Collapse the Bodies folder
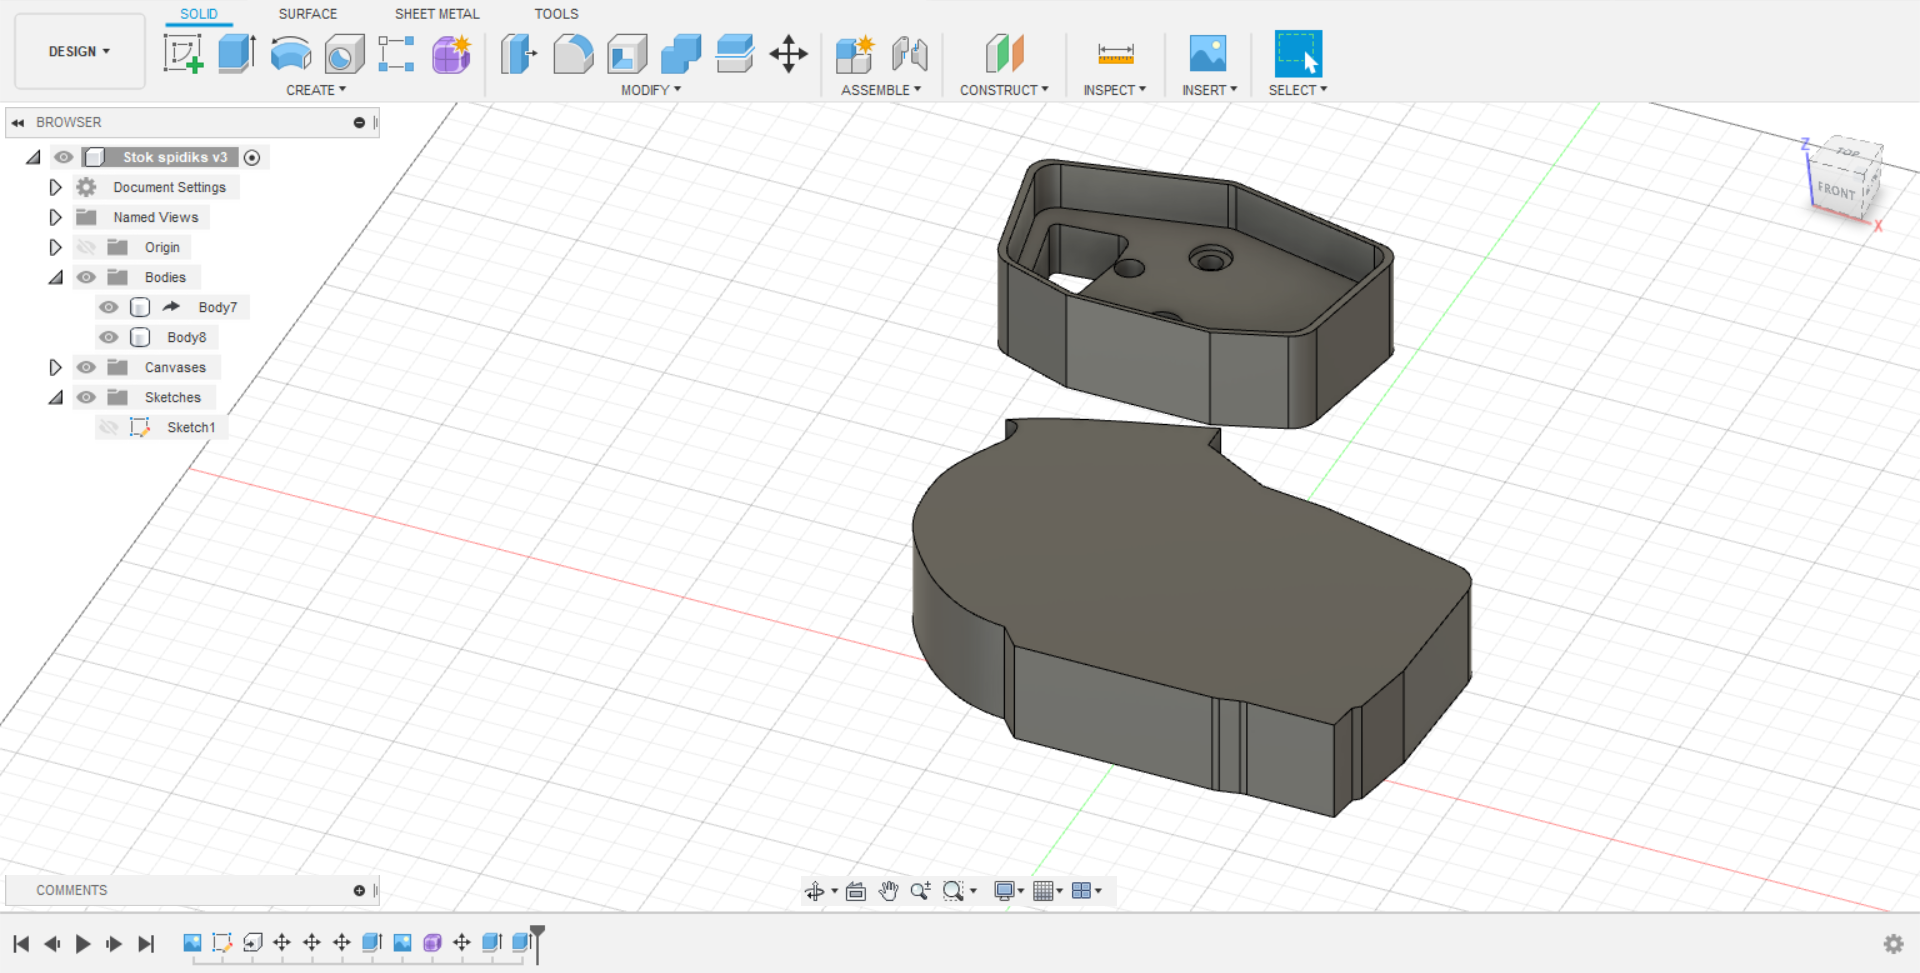Screen dimensions: 1920x973 56,278
